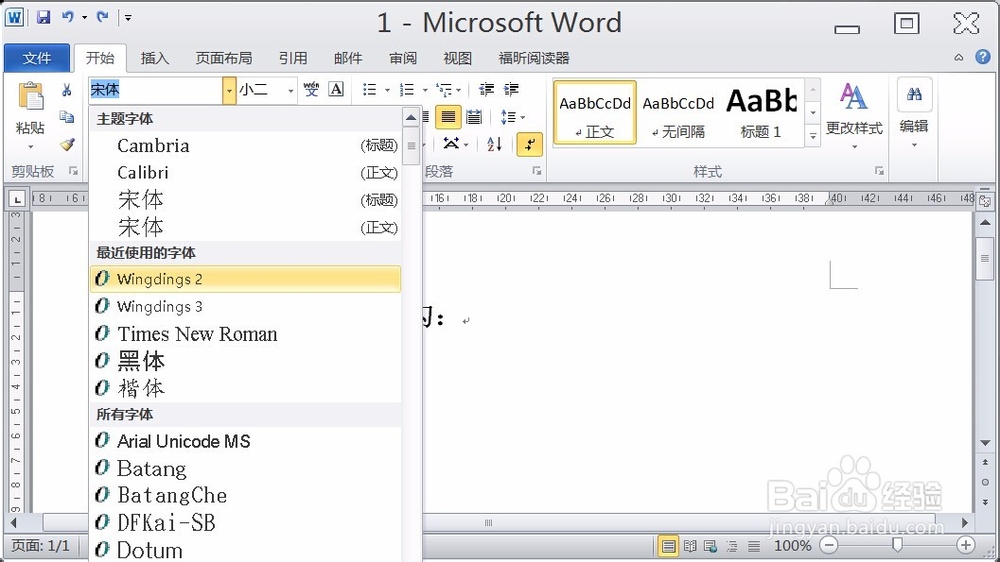1000x562 pixels.
Task: Click the Sort A-Z icon
Action: click(494, 144)
